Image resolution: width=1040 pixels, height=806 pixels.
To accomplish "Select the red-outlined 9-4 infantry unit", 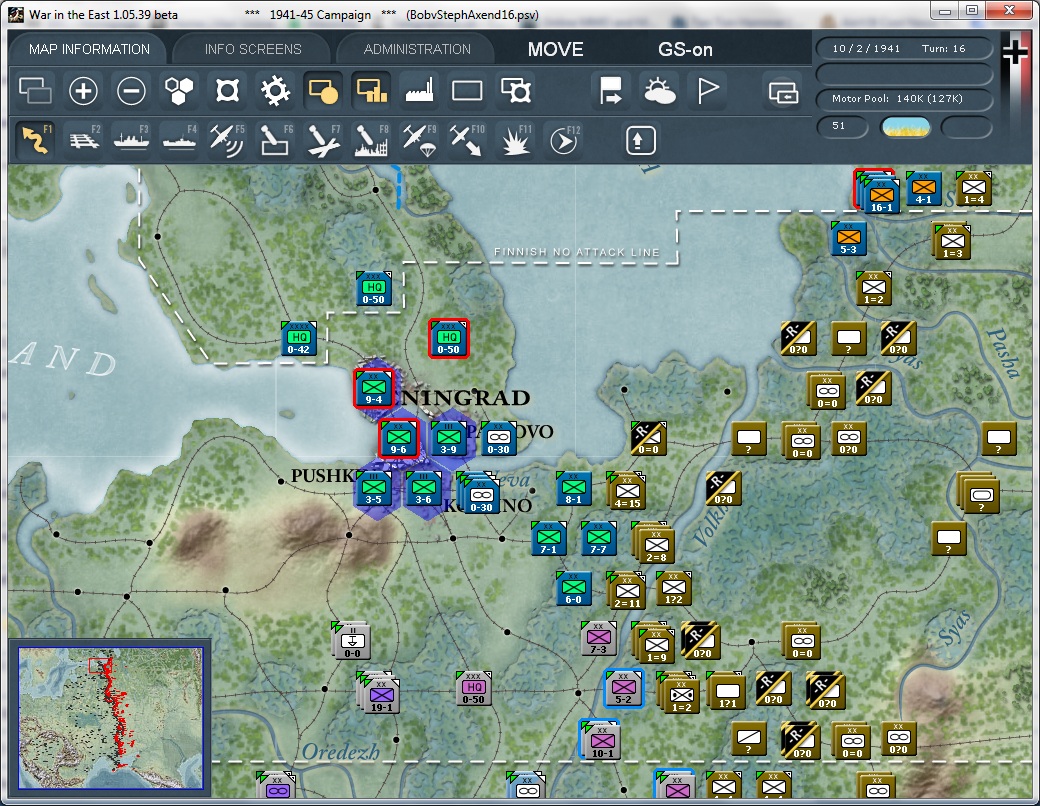I will [373, 389].
